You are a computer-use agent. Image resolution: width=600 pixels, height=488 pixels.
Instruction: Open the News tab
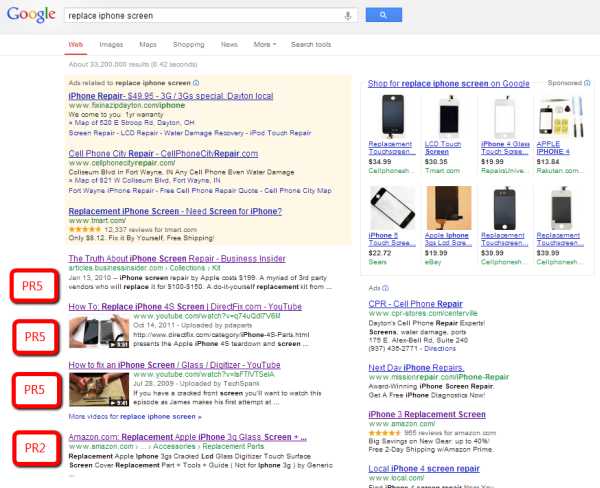[x=229, y=44]
